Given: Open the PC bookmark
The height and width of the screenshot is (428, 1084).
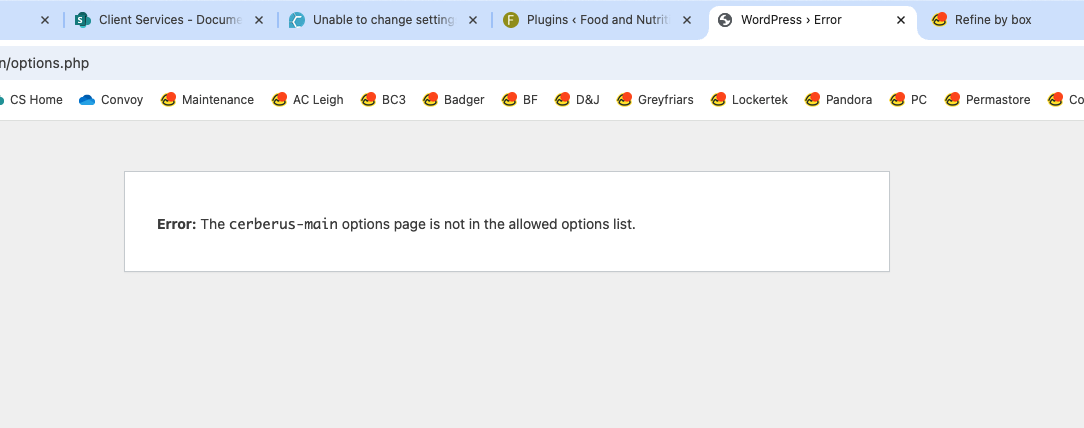Looking at the screenshot, I should [x=908, y=100].
